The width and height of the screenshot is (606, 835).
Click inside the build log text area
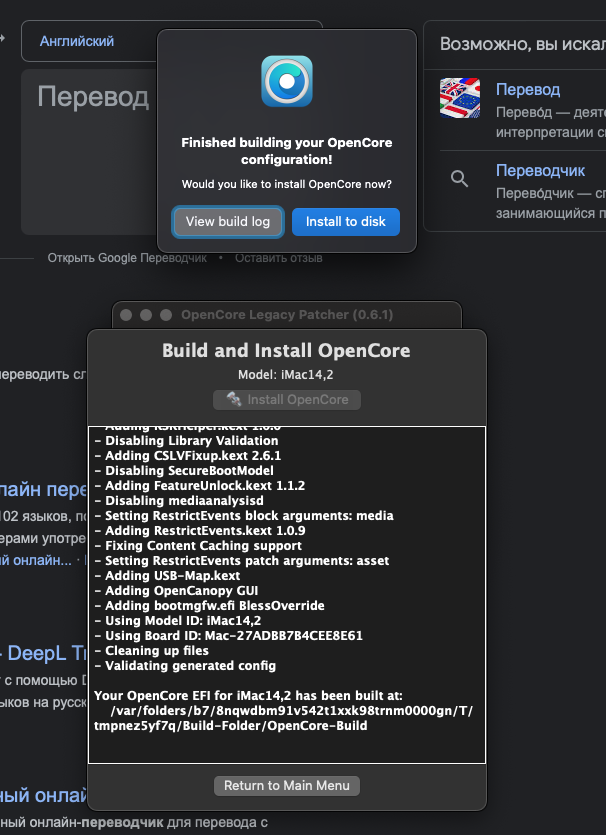(x=286, y=595)
